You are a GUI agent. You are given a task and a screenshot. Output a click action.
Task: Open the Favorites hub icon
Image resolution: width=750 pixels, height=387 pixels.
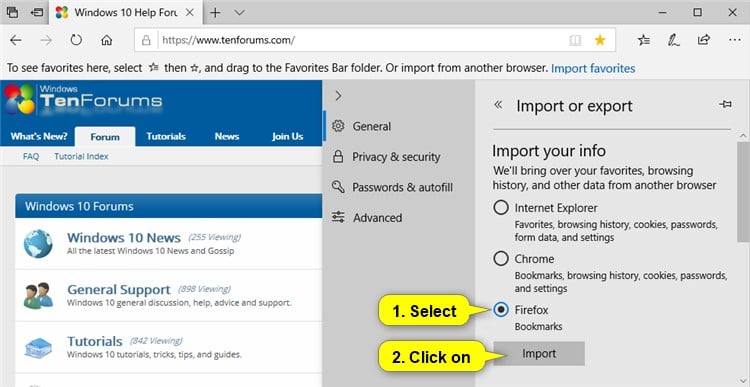pyautogui.click(x=644, y=40)
